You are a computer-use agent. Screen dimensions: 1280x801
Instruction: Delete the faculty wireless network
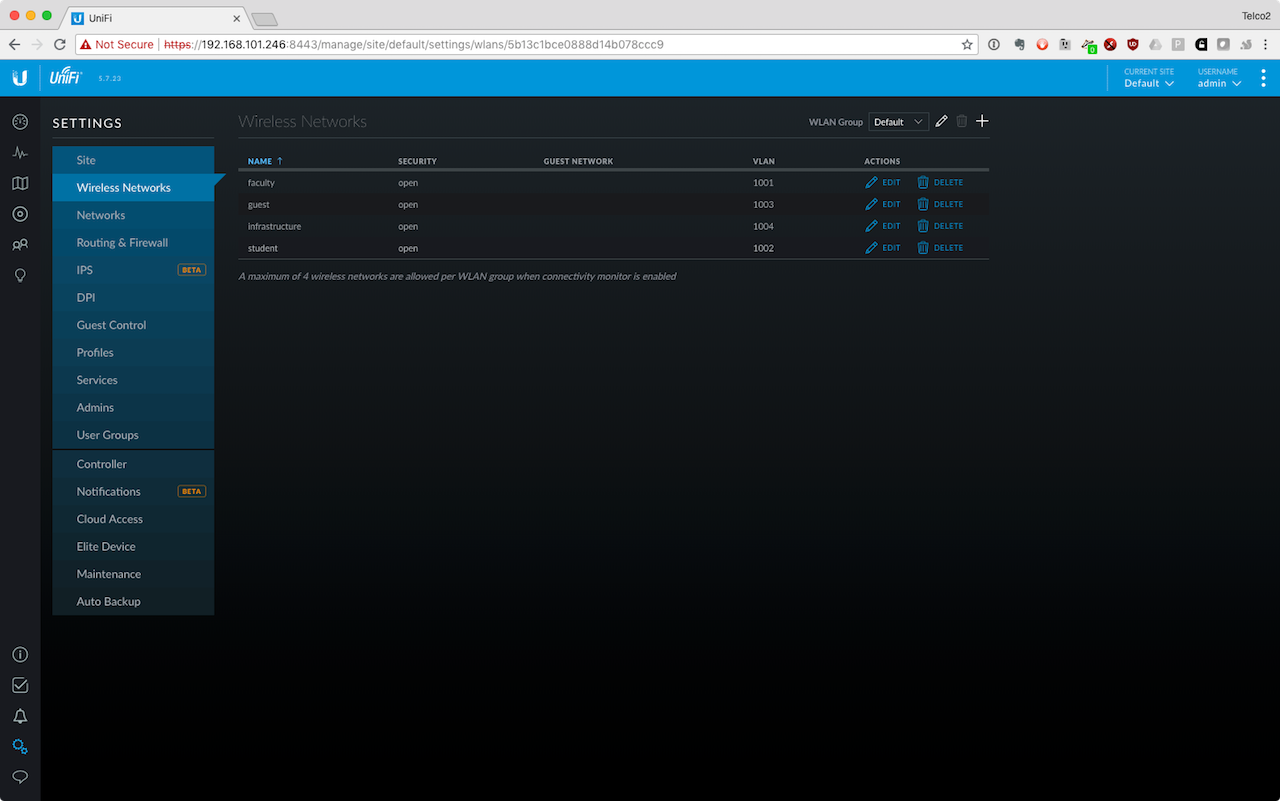coord(940,183)
